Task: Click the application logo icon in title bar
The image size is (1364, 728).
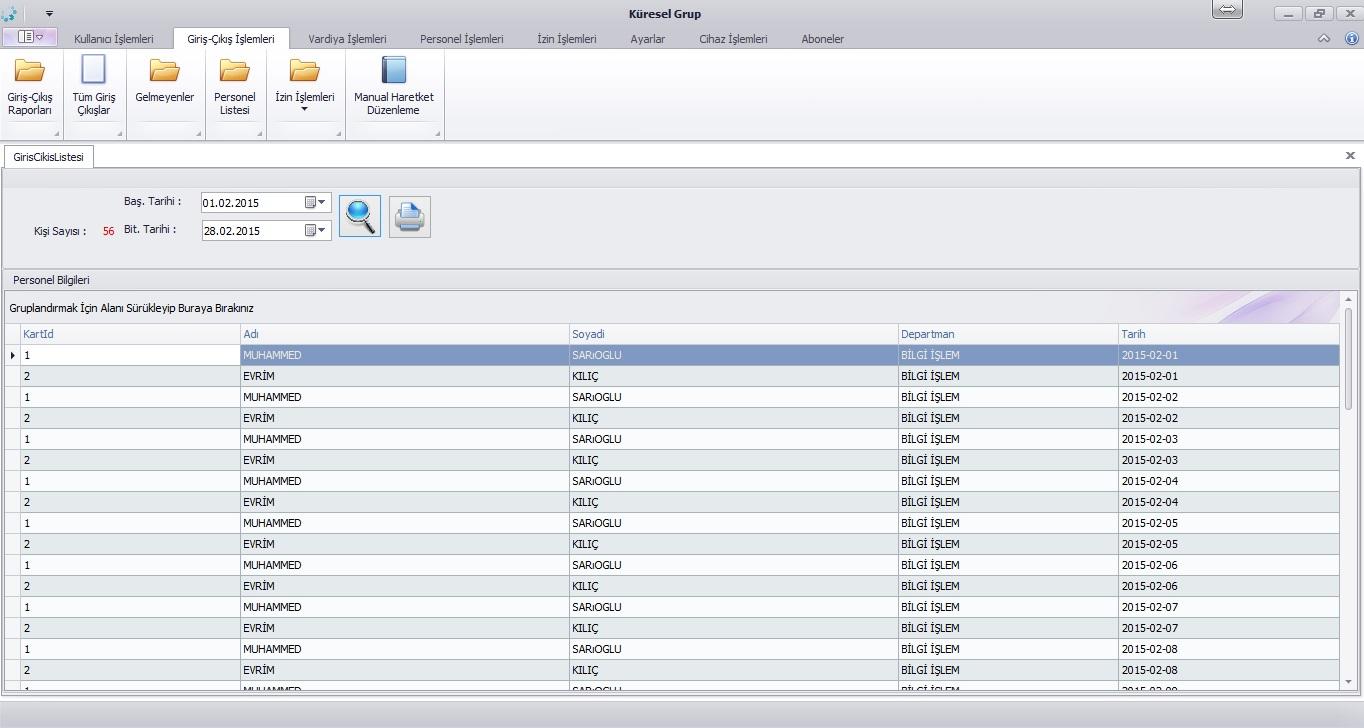Action: 10,14
